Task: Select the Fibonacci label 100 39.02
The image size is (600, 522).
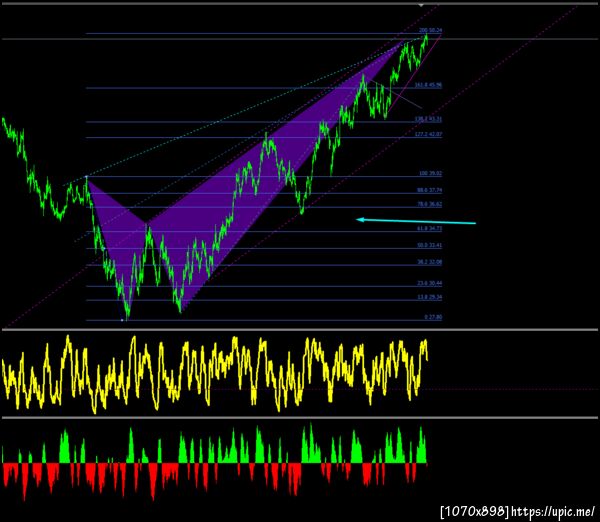Action: tap(430, 173)
